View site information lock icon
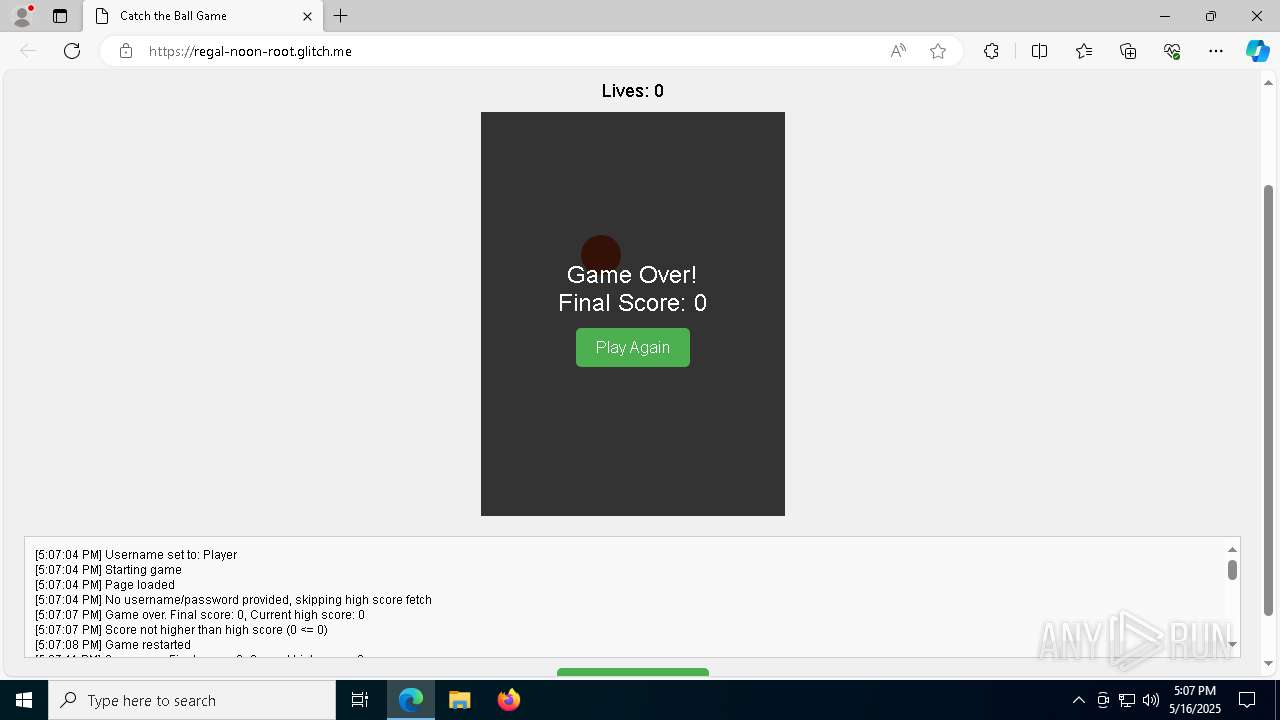This screenshot has height=720, width=1280. [x=125, y=51]
